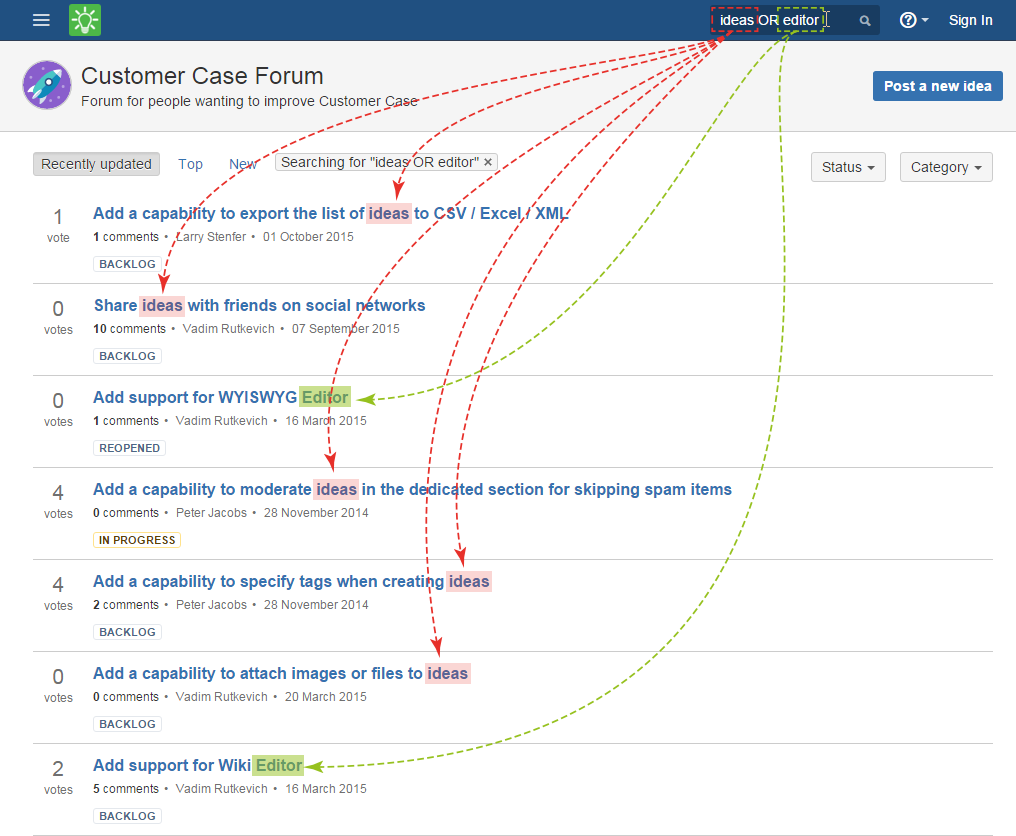This screenshot has width=1016, height=836.
Task: Click the "10 comments" count
Action: coord(130,329)
